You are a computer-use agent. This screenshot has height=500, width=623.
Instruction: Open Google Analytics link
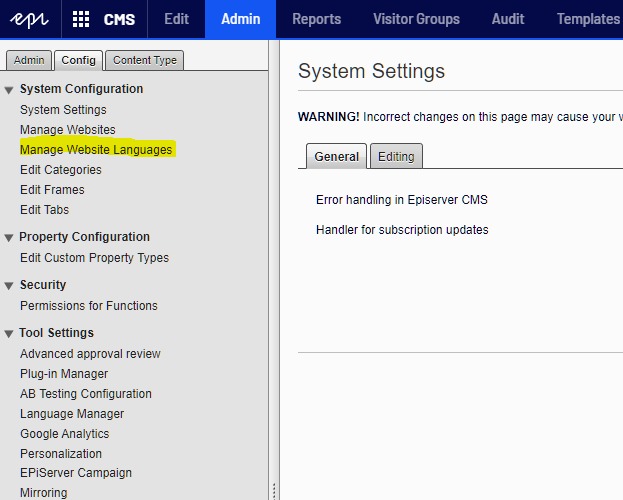pos(64,434)
